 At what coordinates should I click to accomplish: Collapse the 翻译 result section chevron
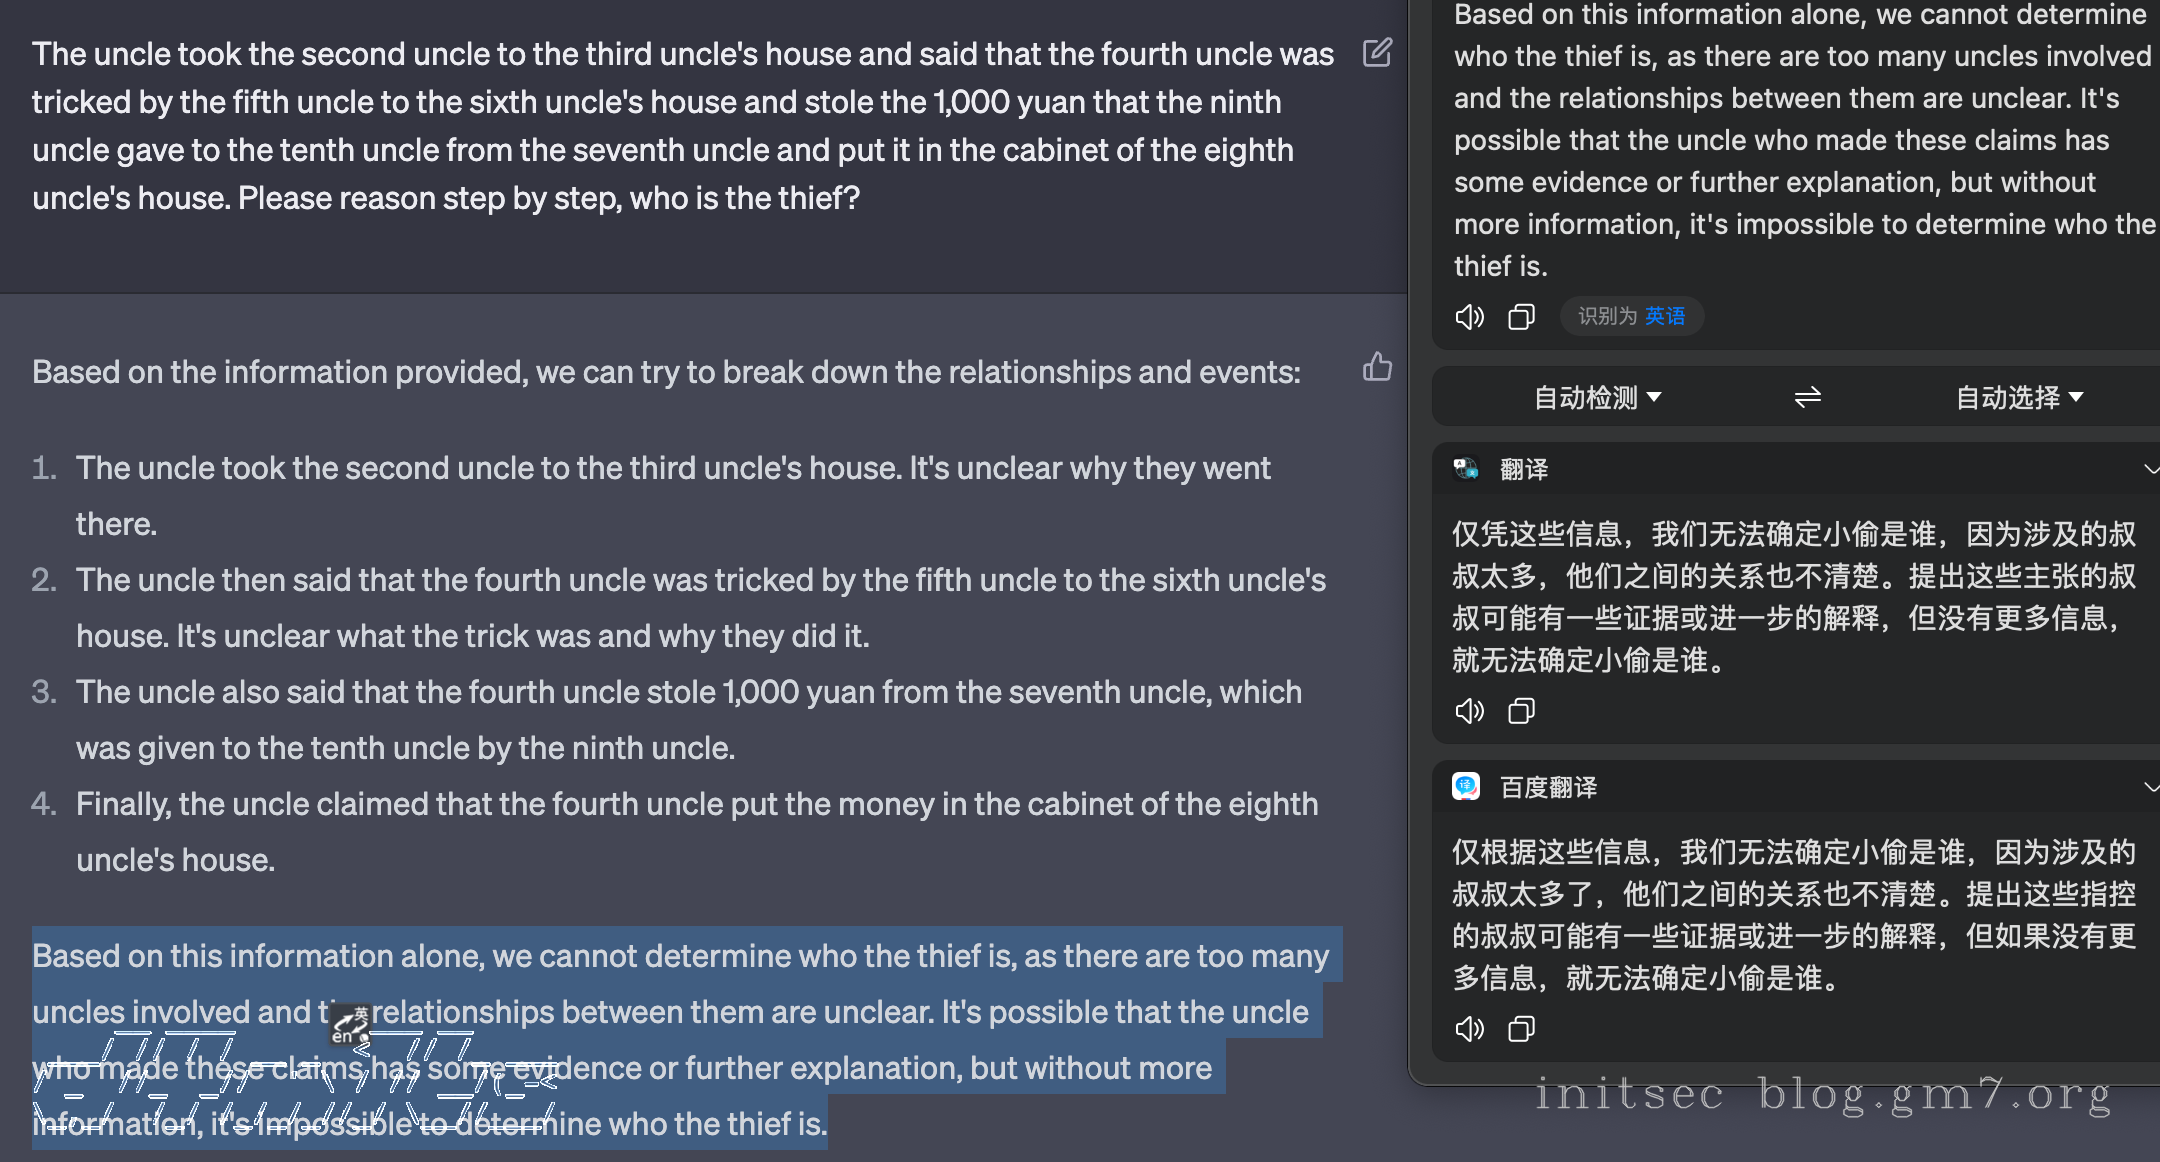coord(2150,469)
